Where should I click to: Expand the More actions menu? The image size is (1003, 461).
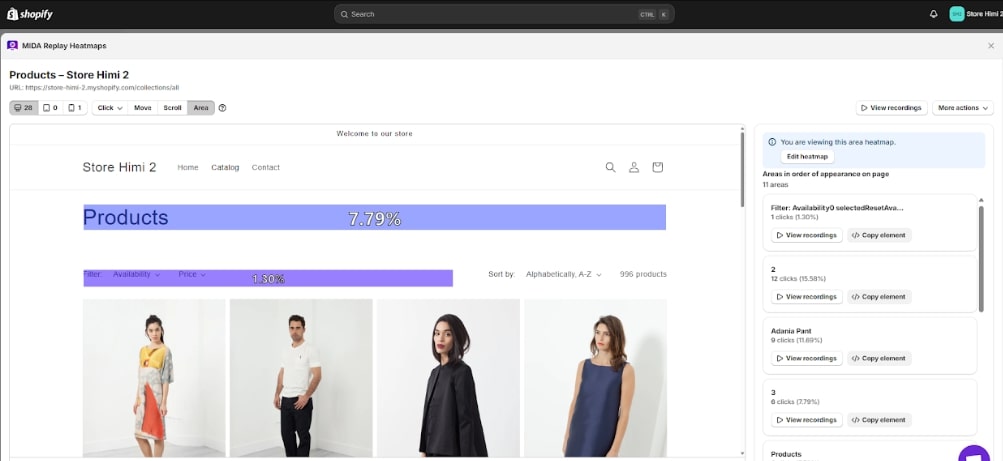pyautogui.click(x=963, y=108)
